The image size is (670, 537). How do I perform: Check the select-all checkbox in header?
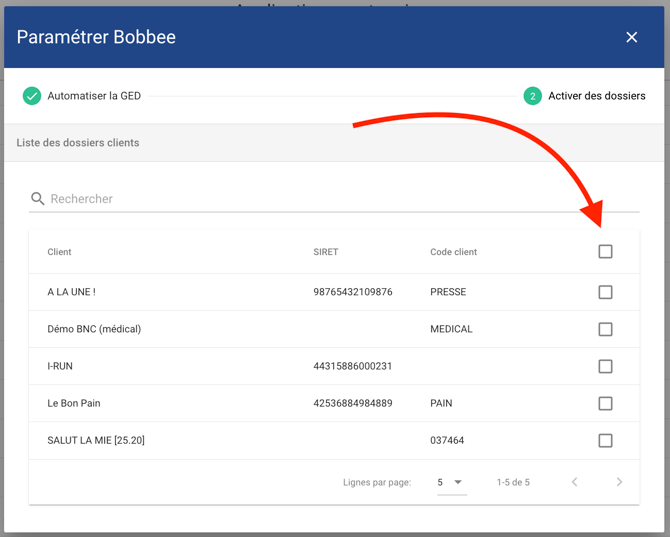(605, 252)
